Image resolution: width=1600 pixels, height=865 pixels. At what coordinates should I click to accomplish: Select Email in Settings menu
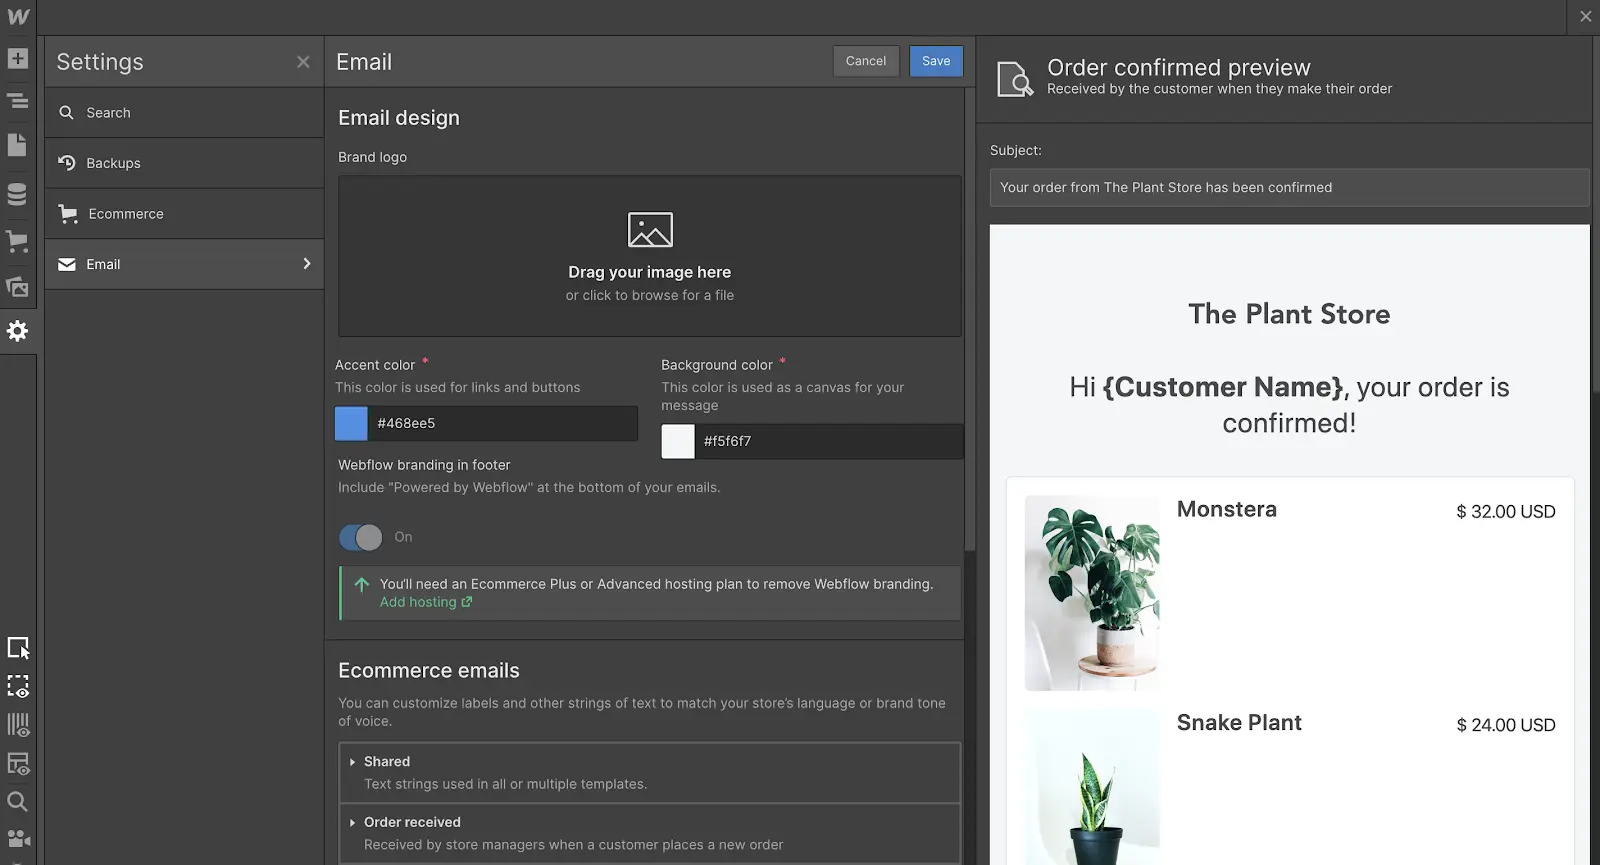click(184, 264)
